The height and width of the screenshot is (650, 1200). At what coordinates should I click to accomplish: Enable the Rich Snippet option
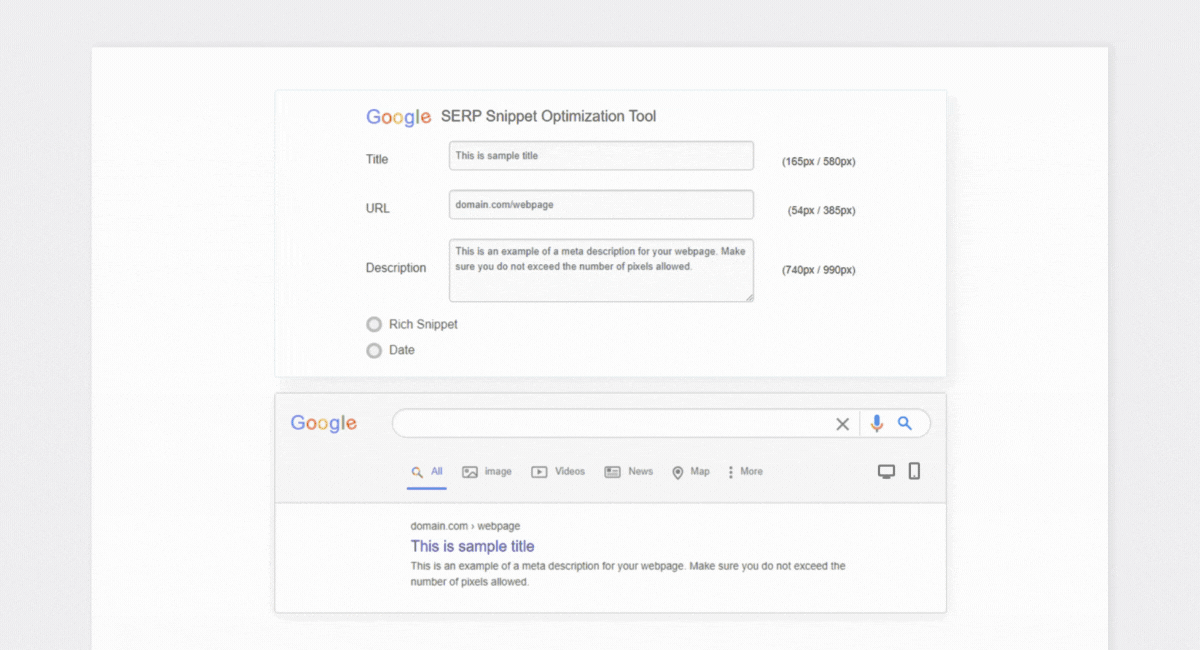(374, 324)
